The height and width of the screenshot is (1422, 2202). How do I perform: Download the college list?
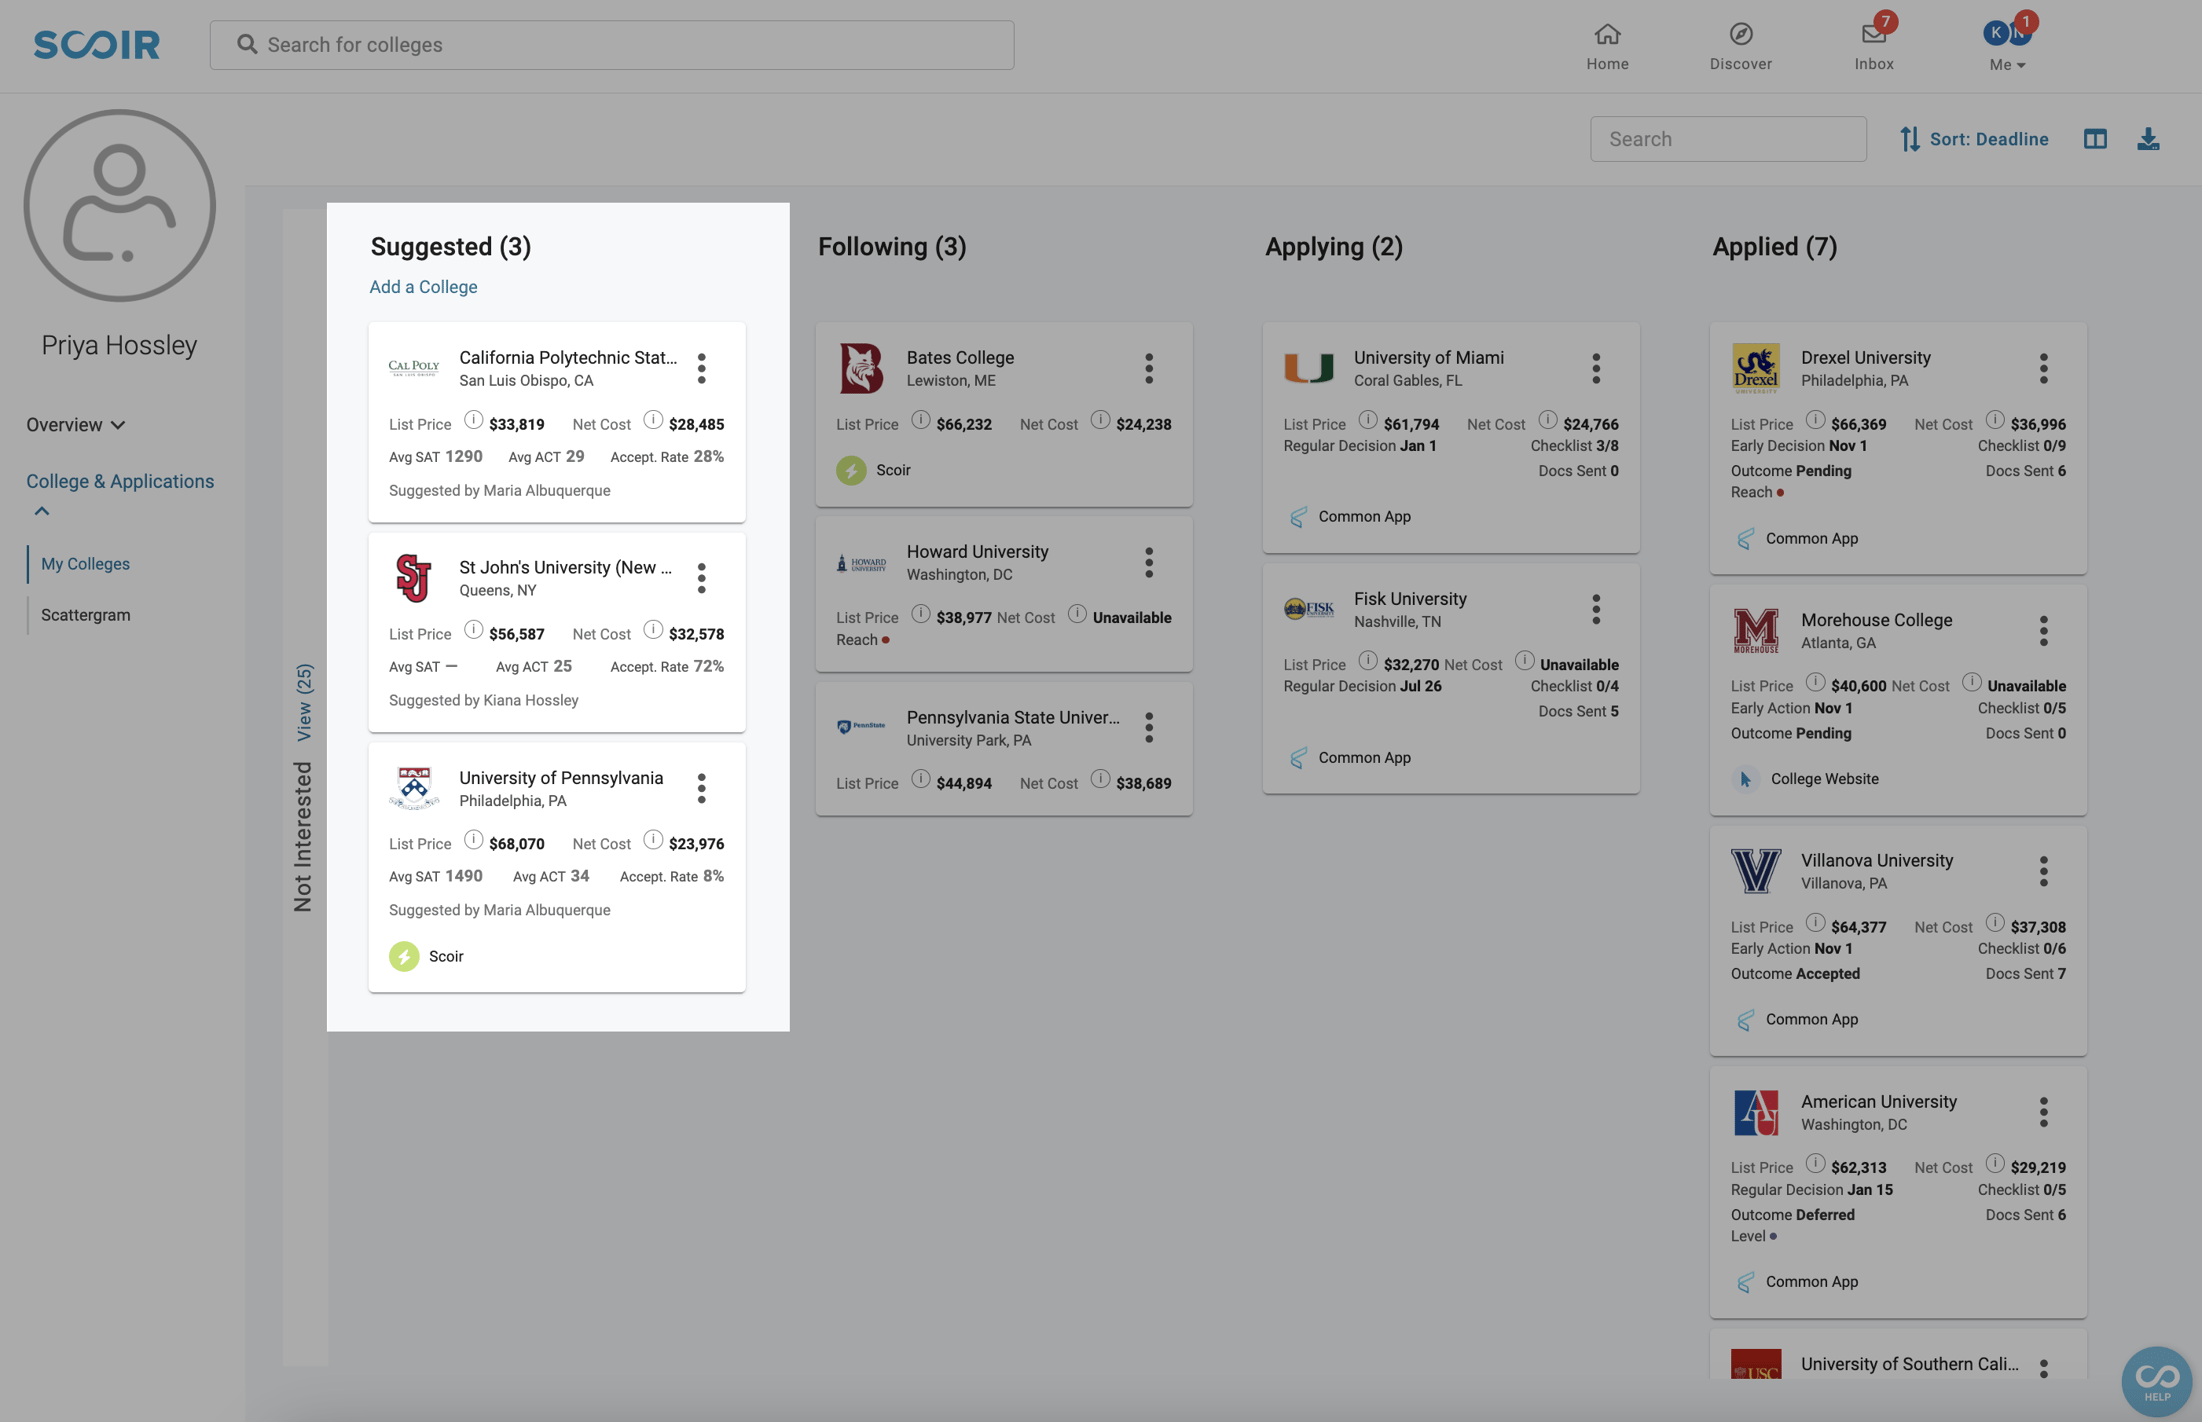pos(2147,139)
